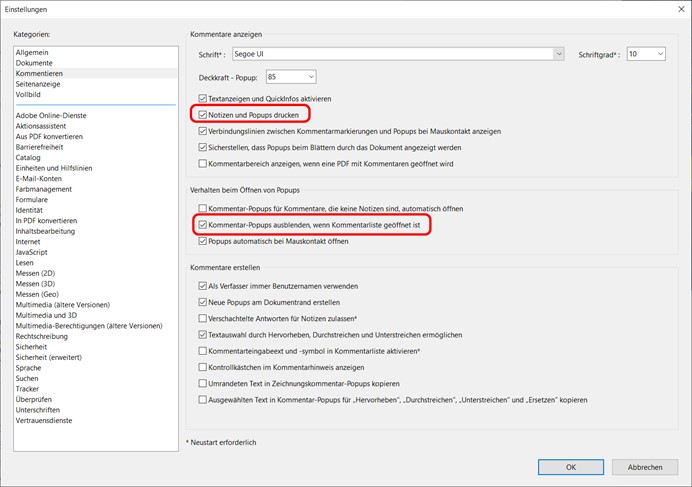Open Suchen category
This screenshot has width=692, height=487.
27,378
